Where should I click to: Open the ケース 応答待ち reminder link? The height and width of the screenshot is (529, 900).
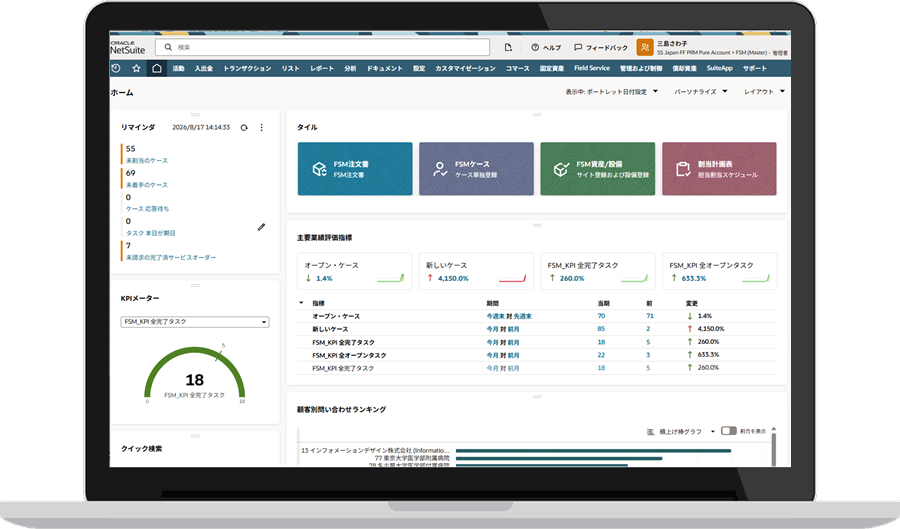(148, 209)
